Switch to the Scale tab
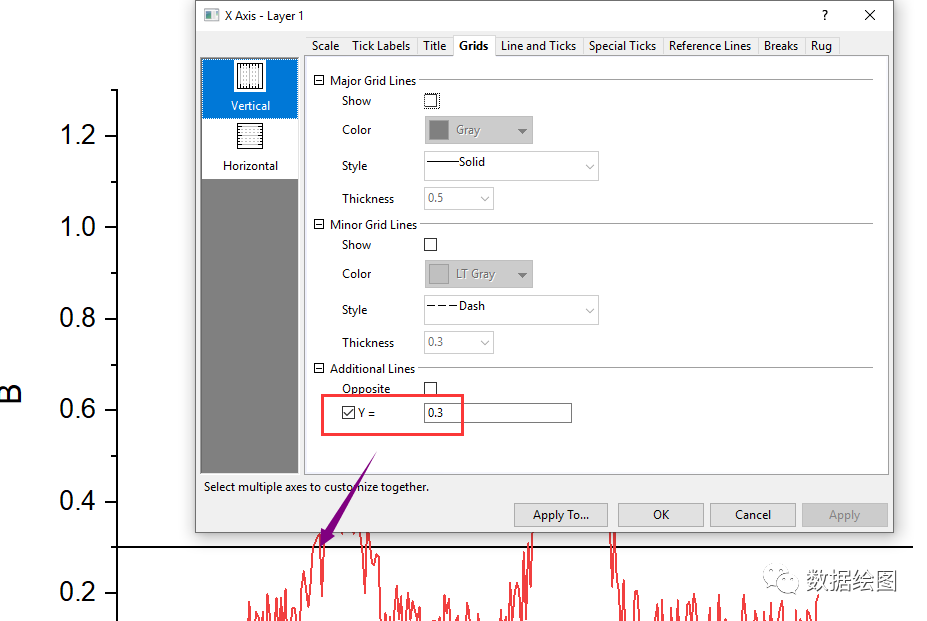The image size is (927, 621). [325, 46]
